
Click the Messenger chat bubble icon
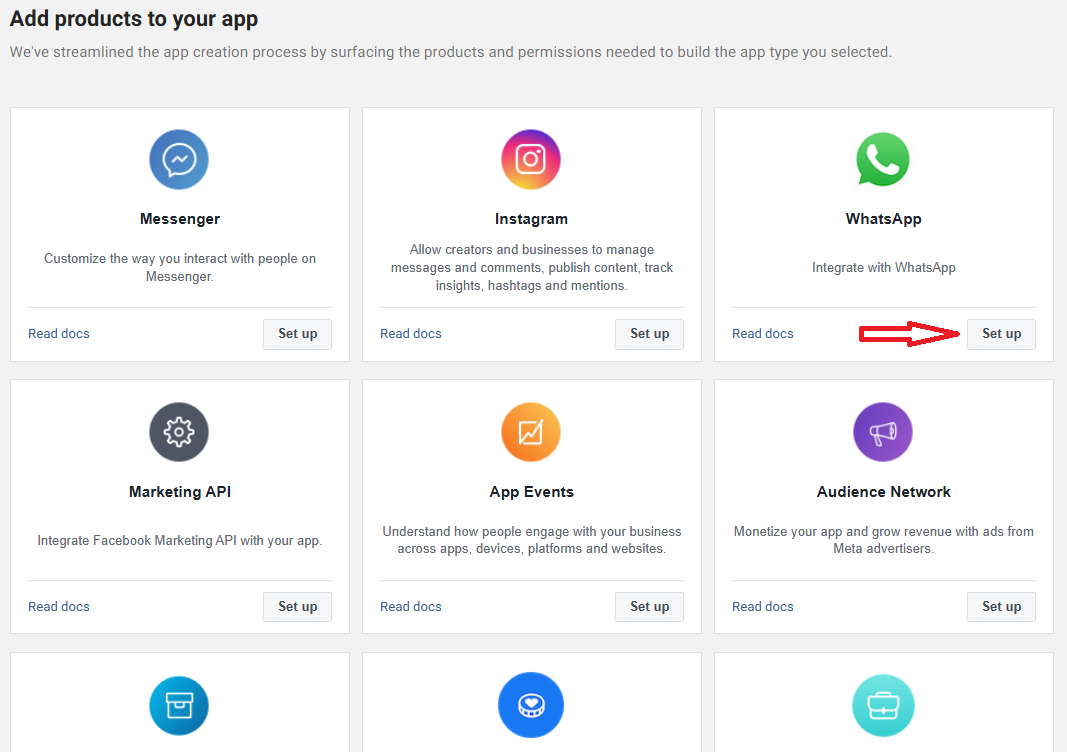[x=179, y=160]
